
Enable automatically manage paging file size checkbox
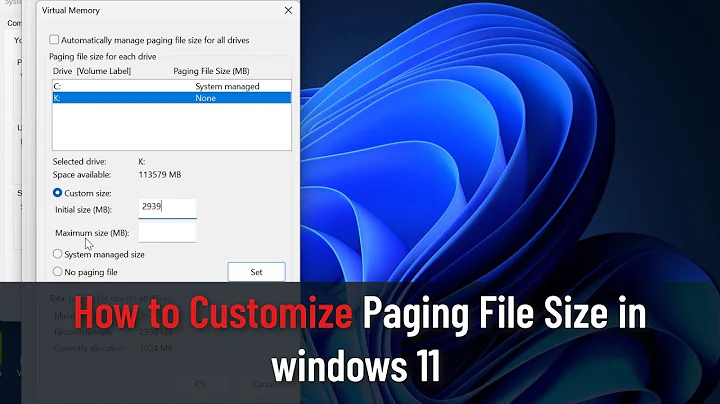point(54,39)
